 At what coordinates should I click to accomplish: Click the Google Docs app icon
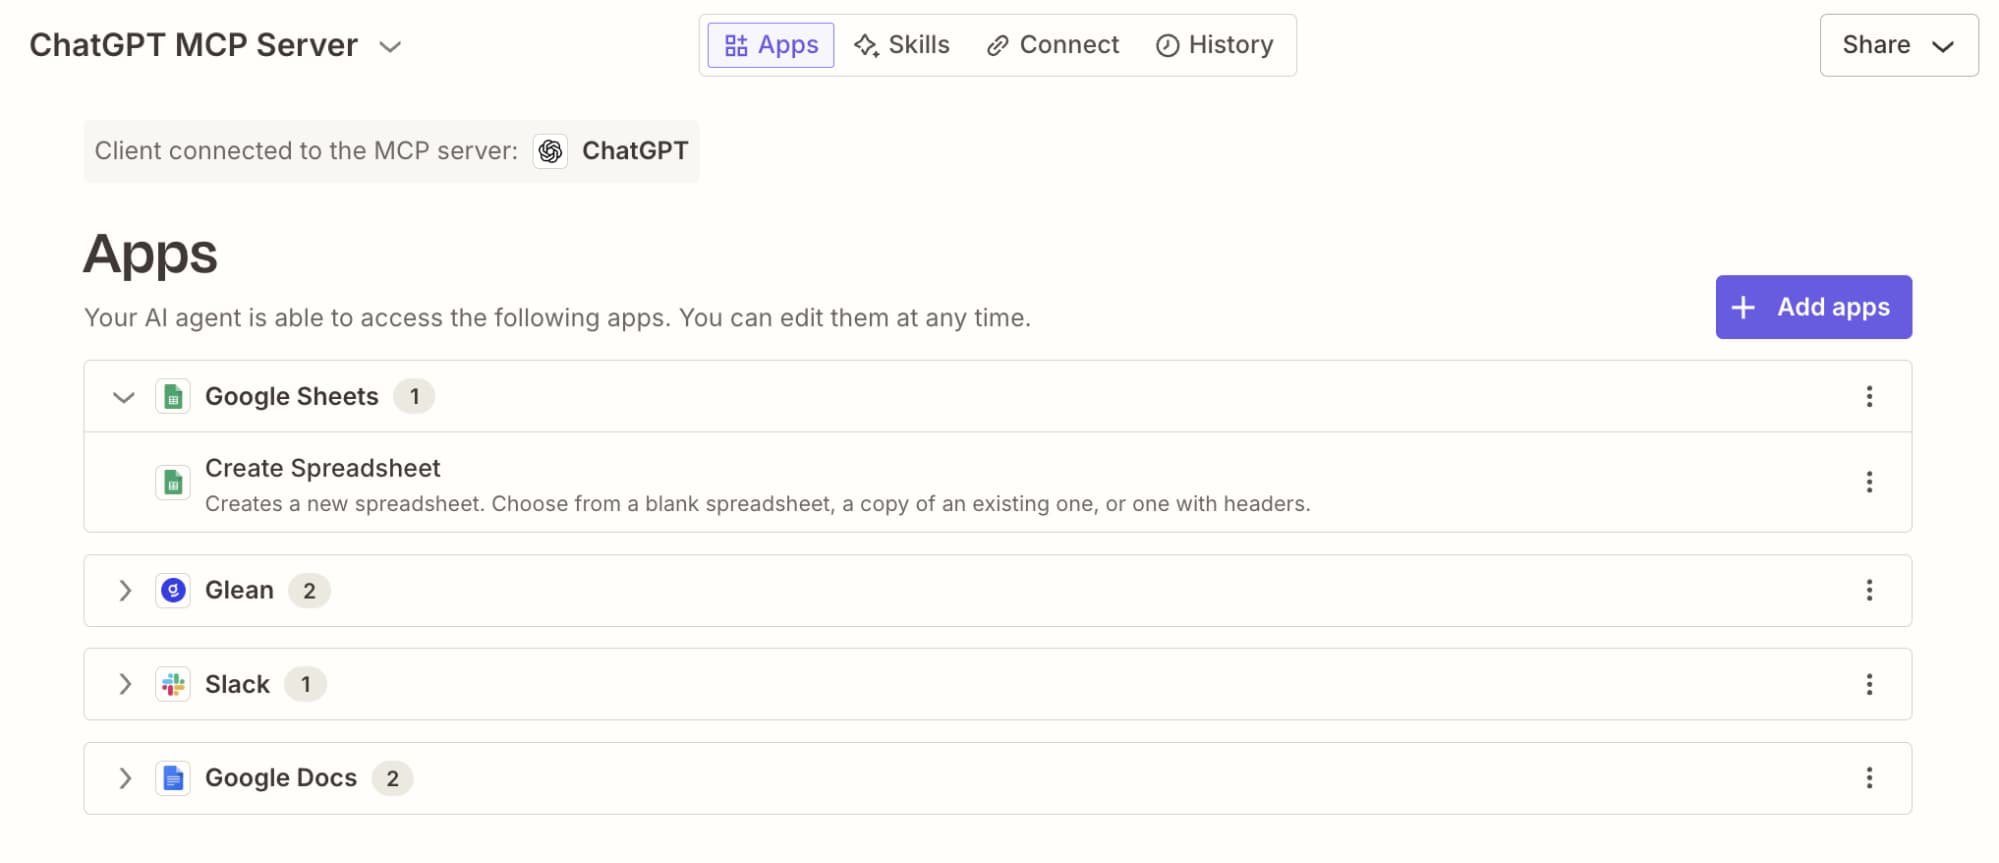coord(173,779)
